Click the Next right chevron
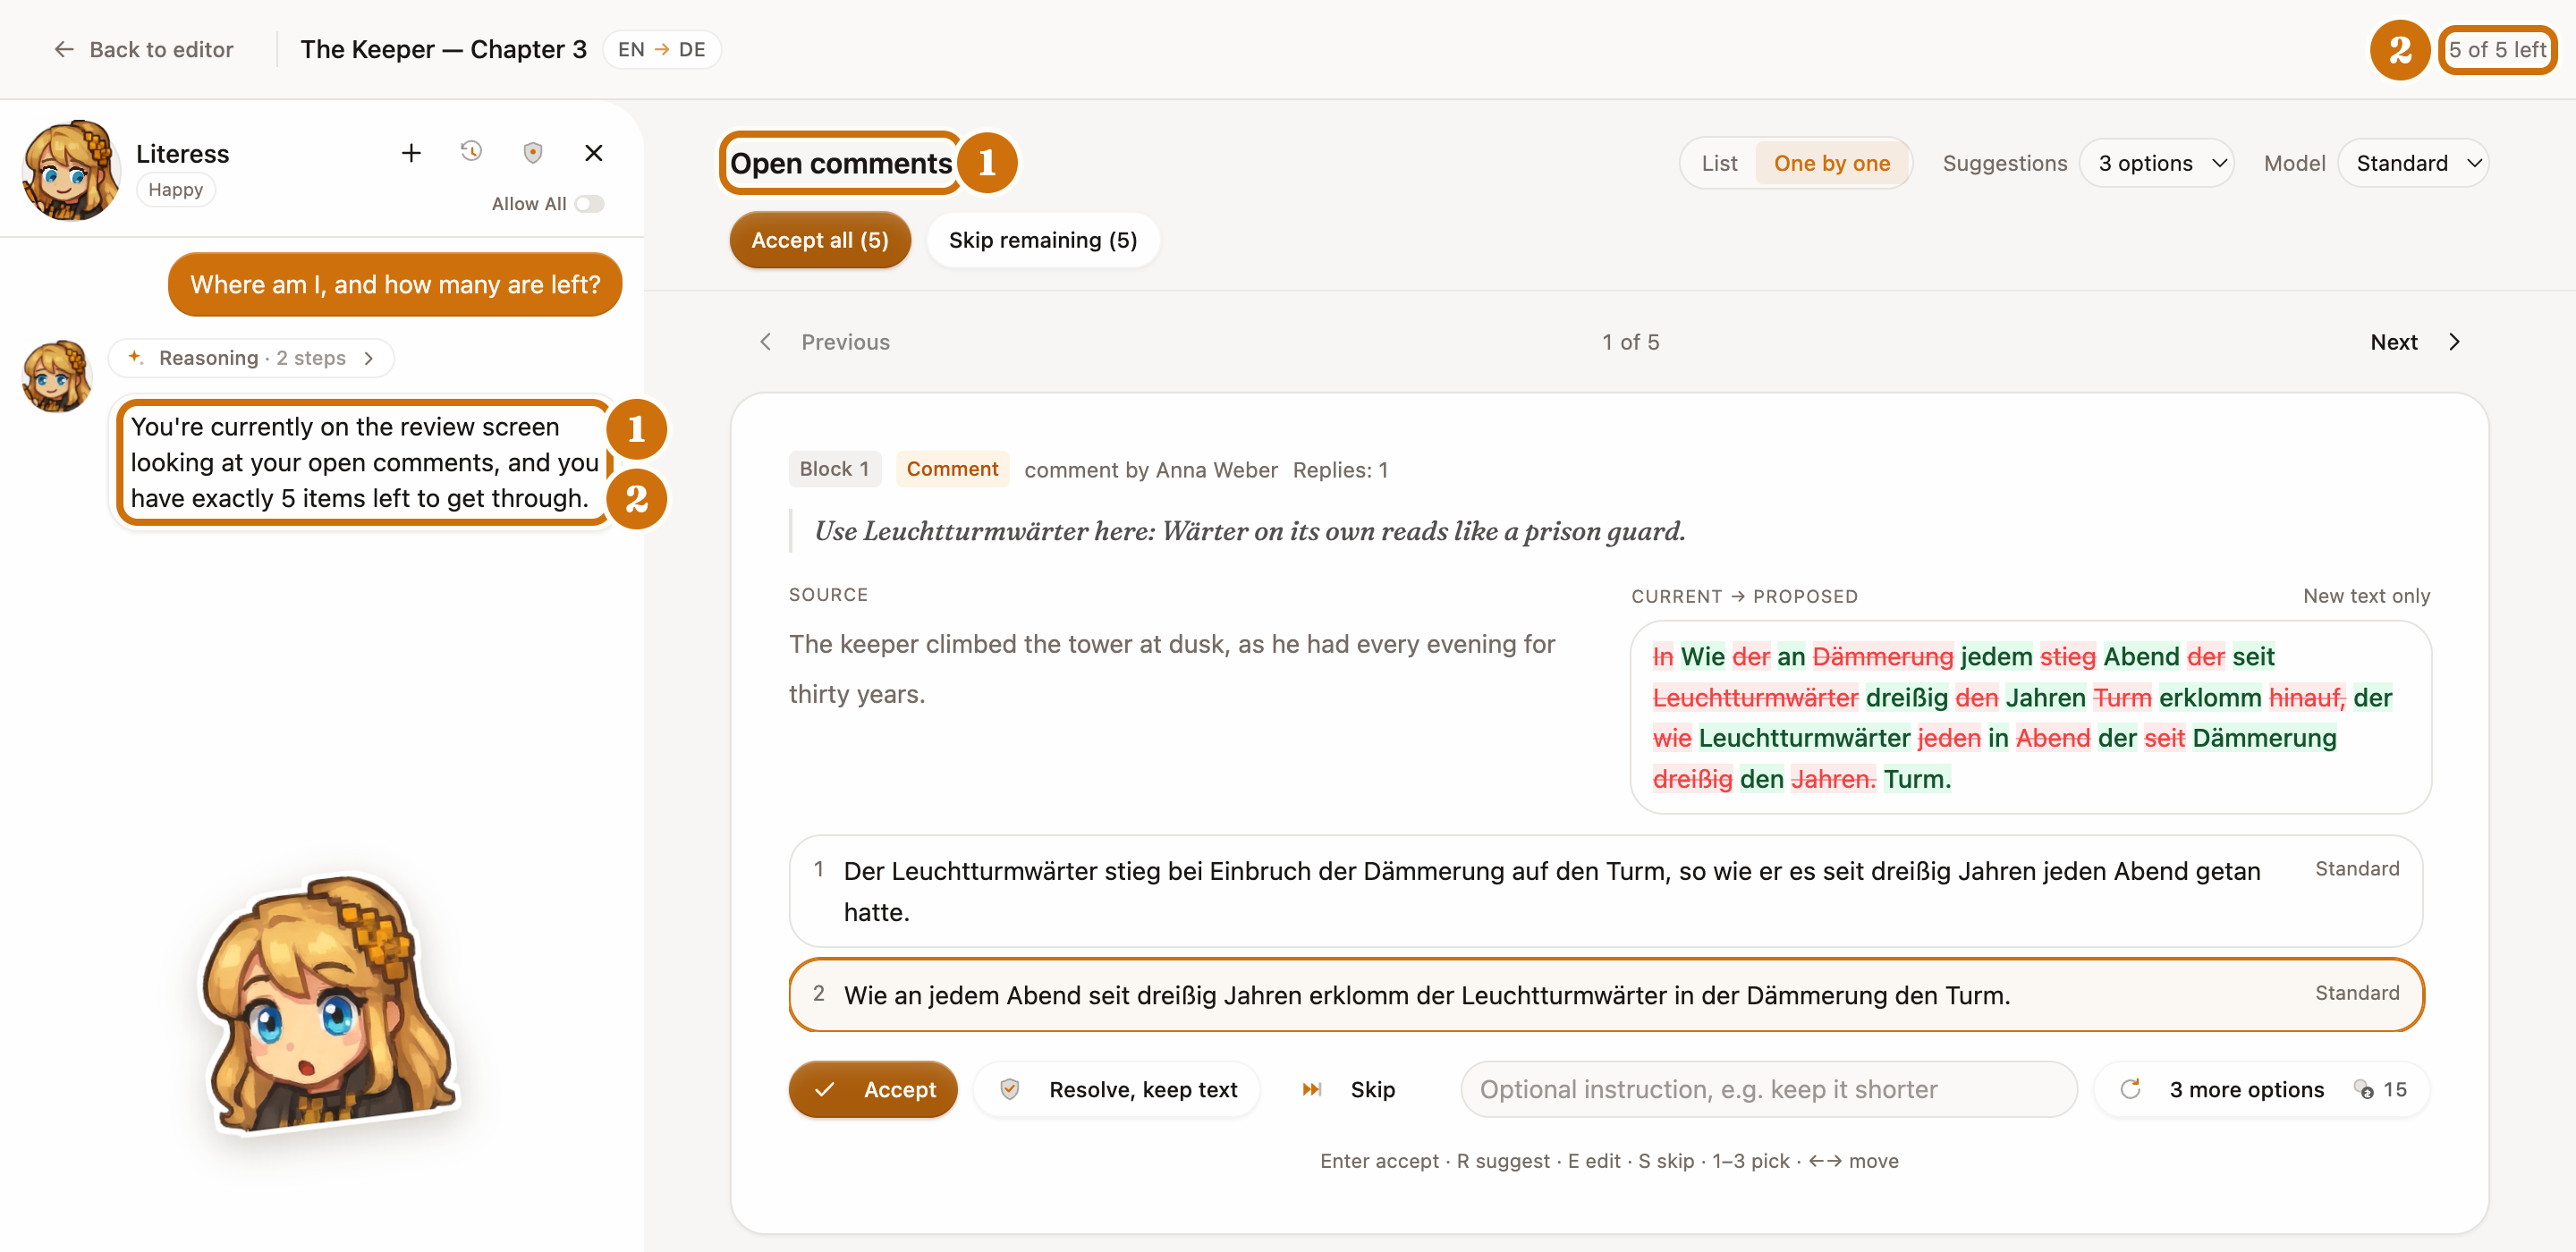2576x1252 pixels. [2454, 342]
